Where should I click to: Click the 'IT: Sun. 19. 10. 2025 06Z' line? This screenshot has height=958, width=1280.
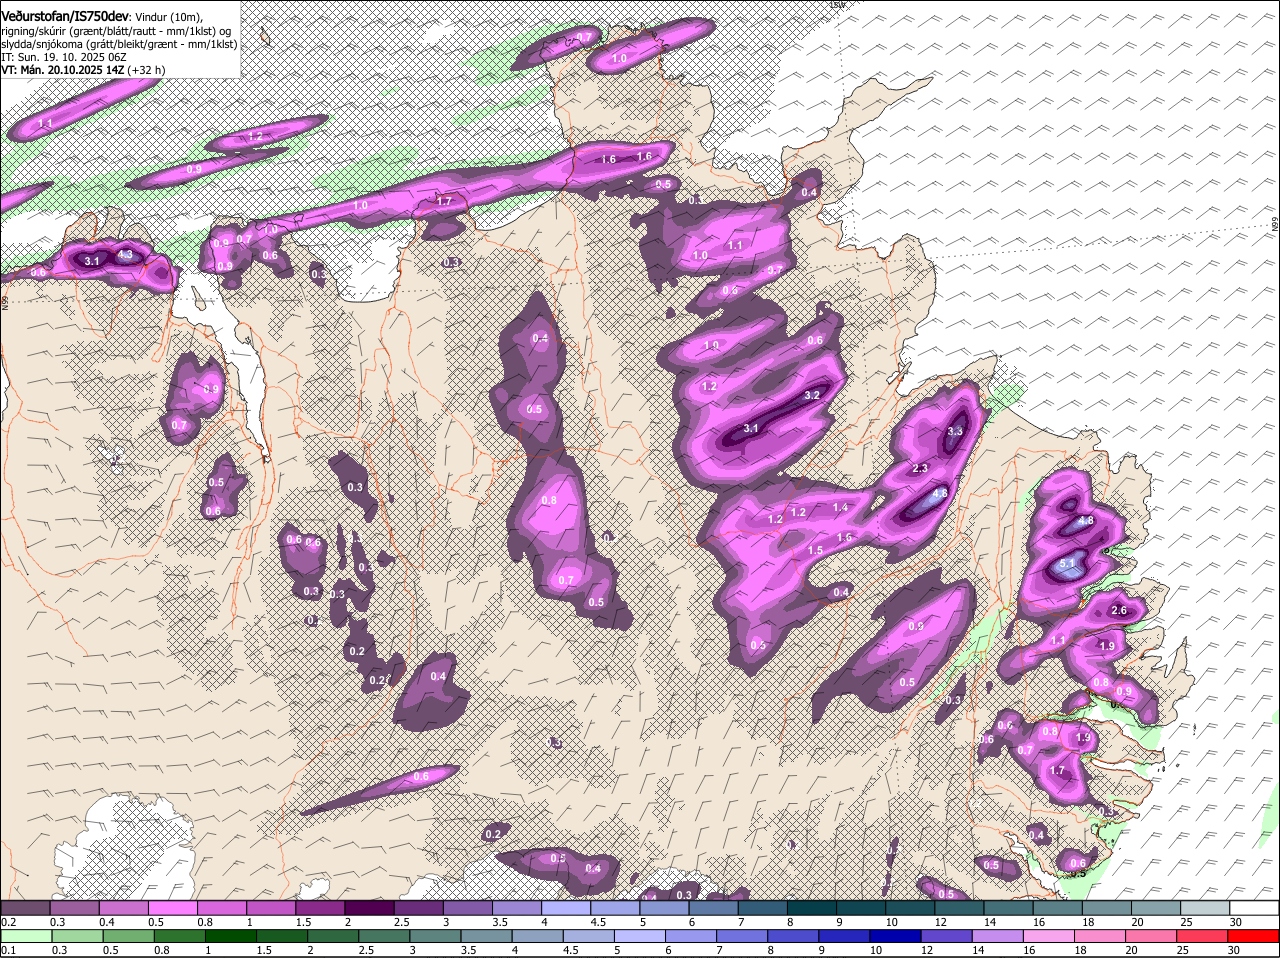point(63,57)
